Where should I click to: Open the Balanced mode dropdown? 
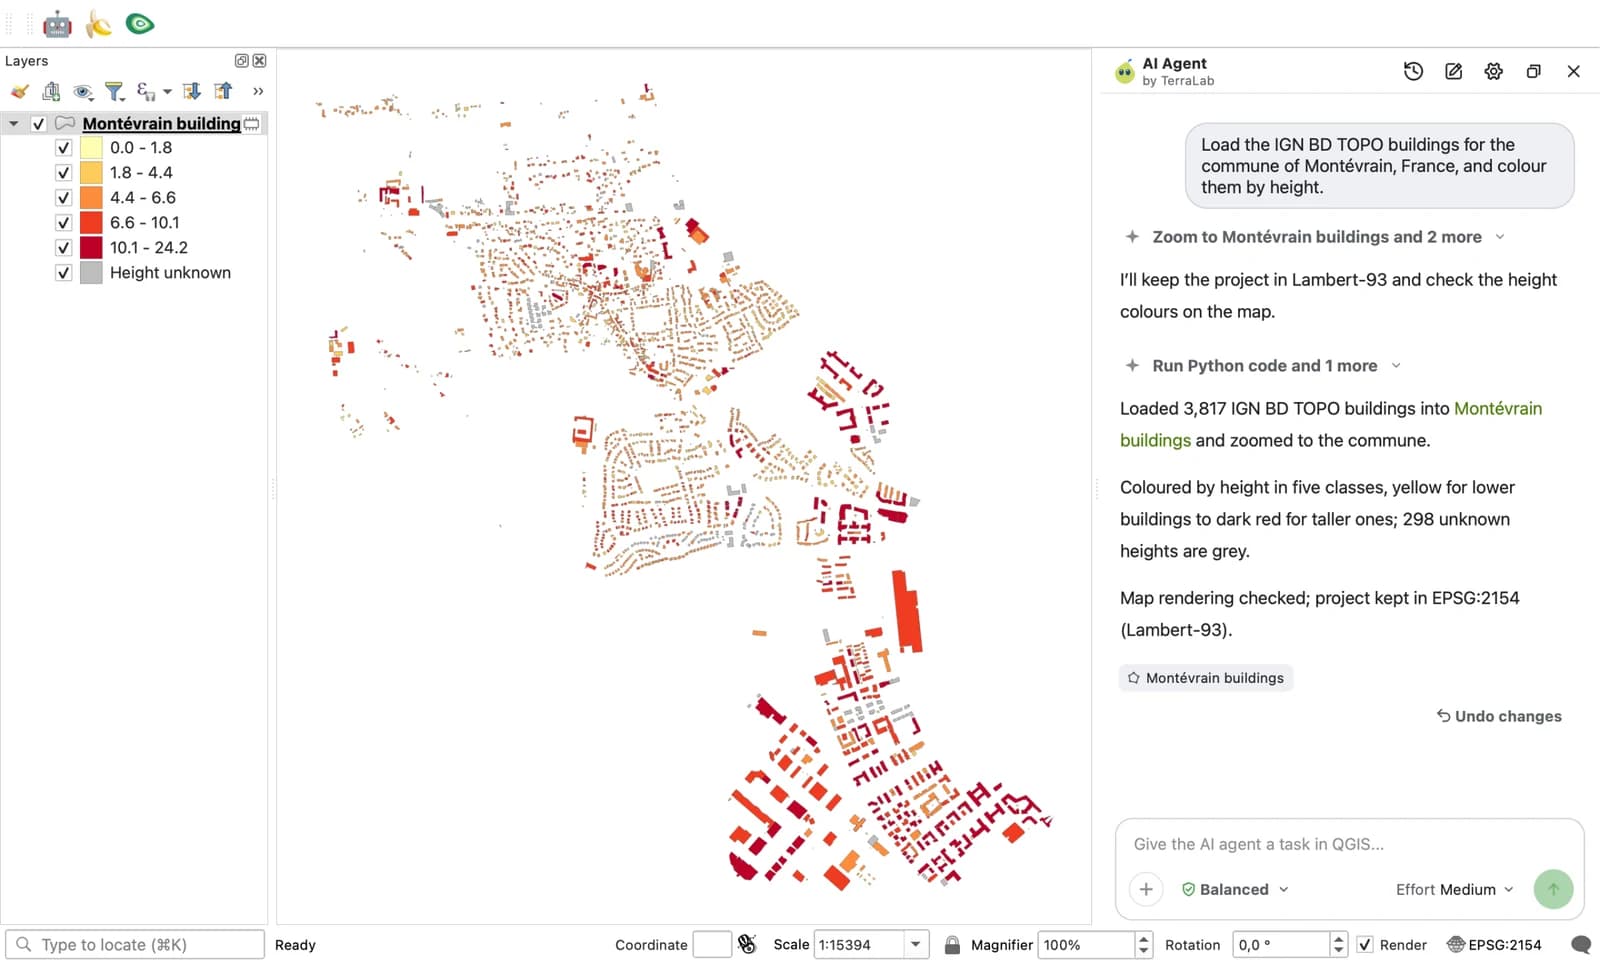pyautogui.click(x=1235, y=889)
